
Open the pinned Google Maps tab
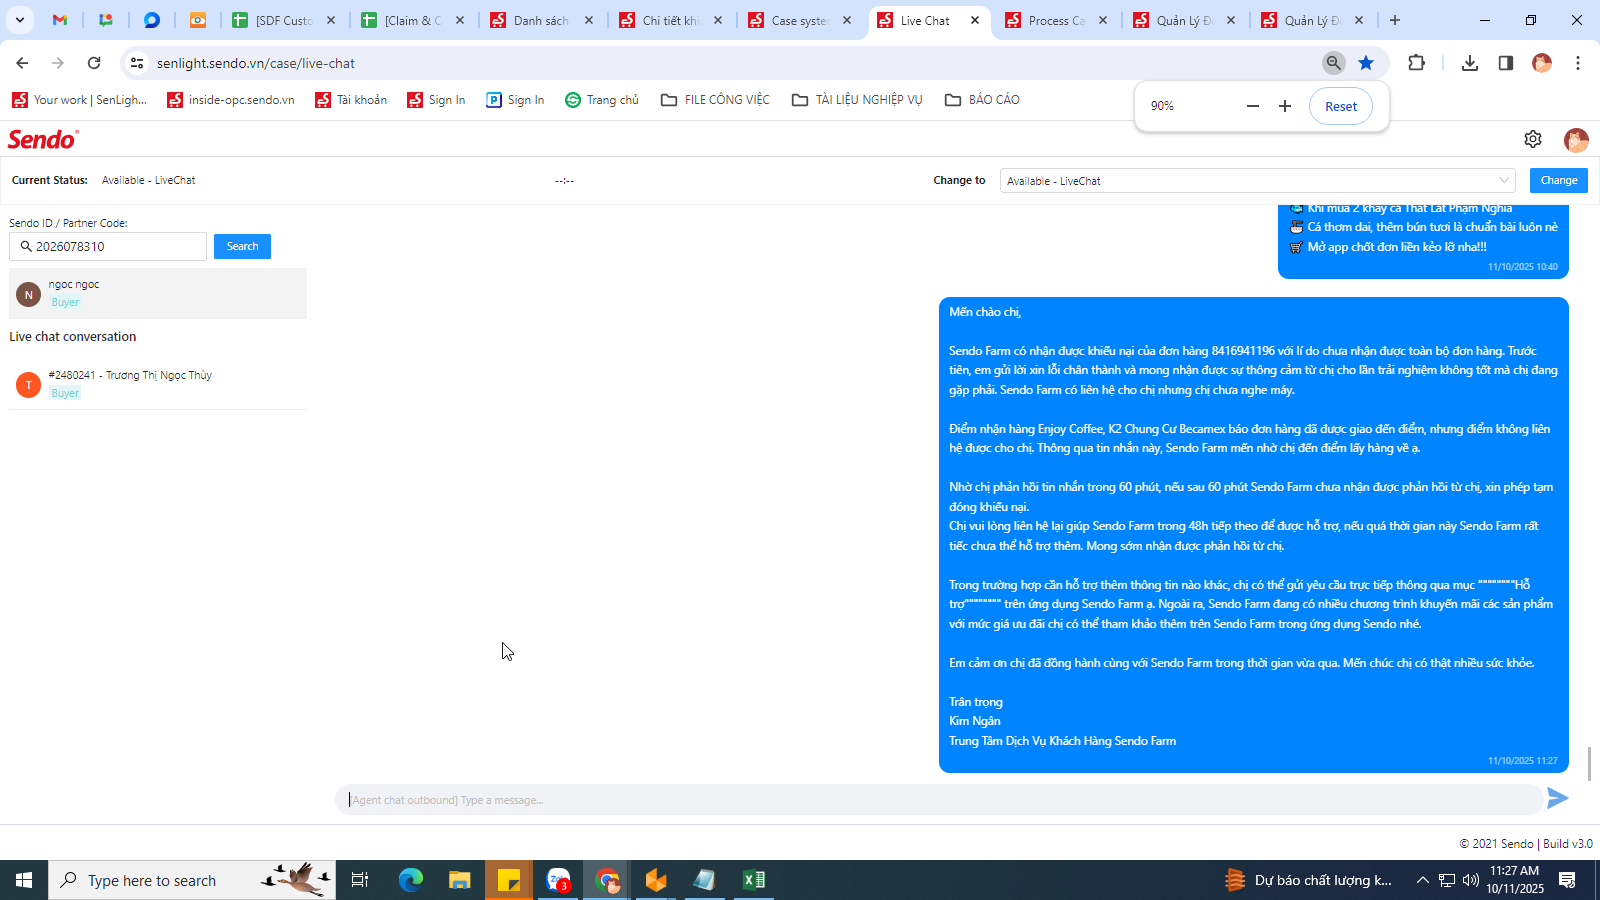coord(106,20)
